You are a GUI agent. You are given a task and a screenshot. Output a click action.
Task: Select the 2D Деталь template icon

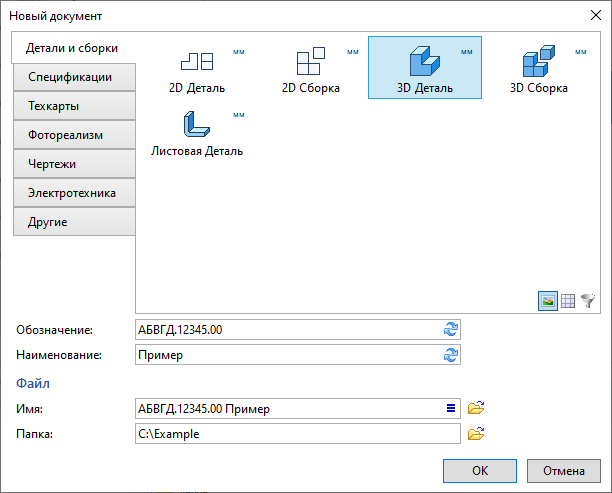click(x=197, y=62)
